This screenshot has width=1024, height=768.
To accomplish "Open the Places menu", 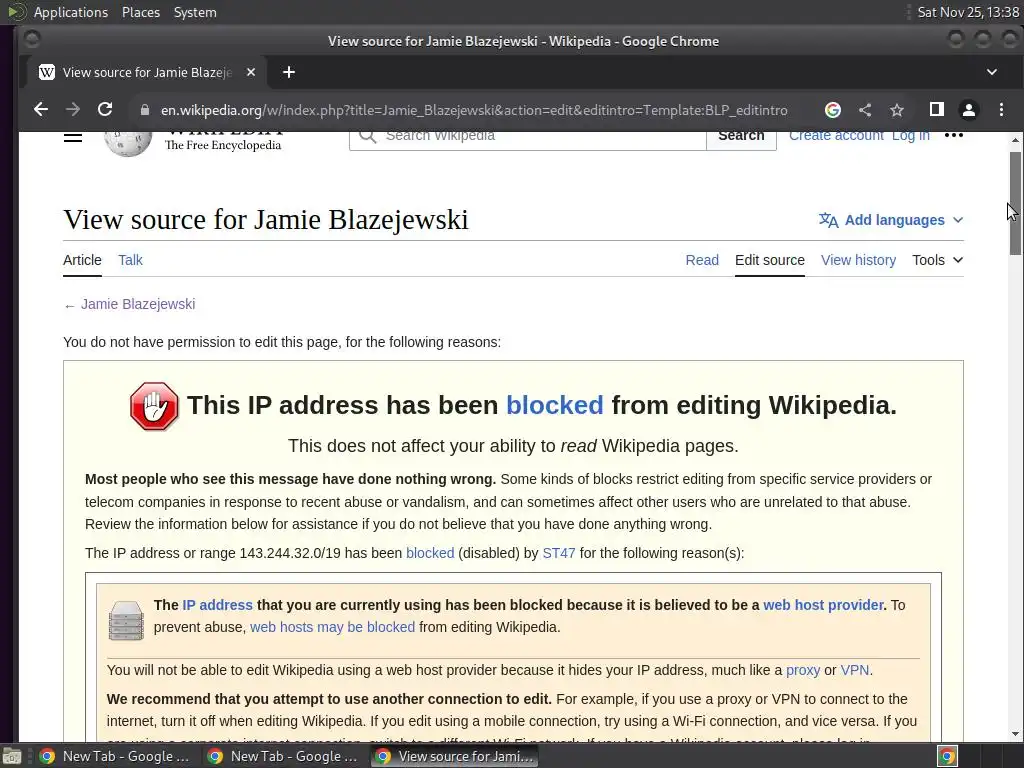I will (x=140, y=12).
